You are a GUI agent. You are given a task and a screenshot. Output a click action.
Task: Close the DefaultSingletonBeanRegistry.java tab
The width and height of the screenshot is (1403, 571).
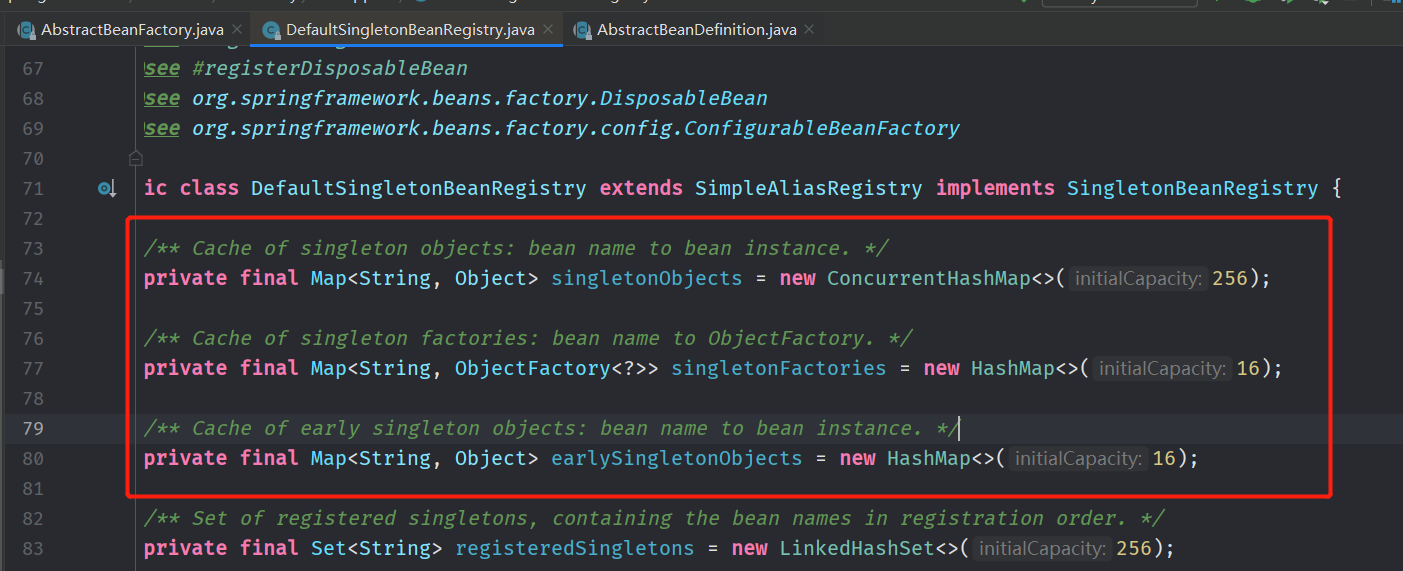point(549,30)
